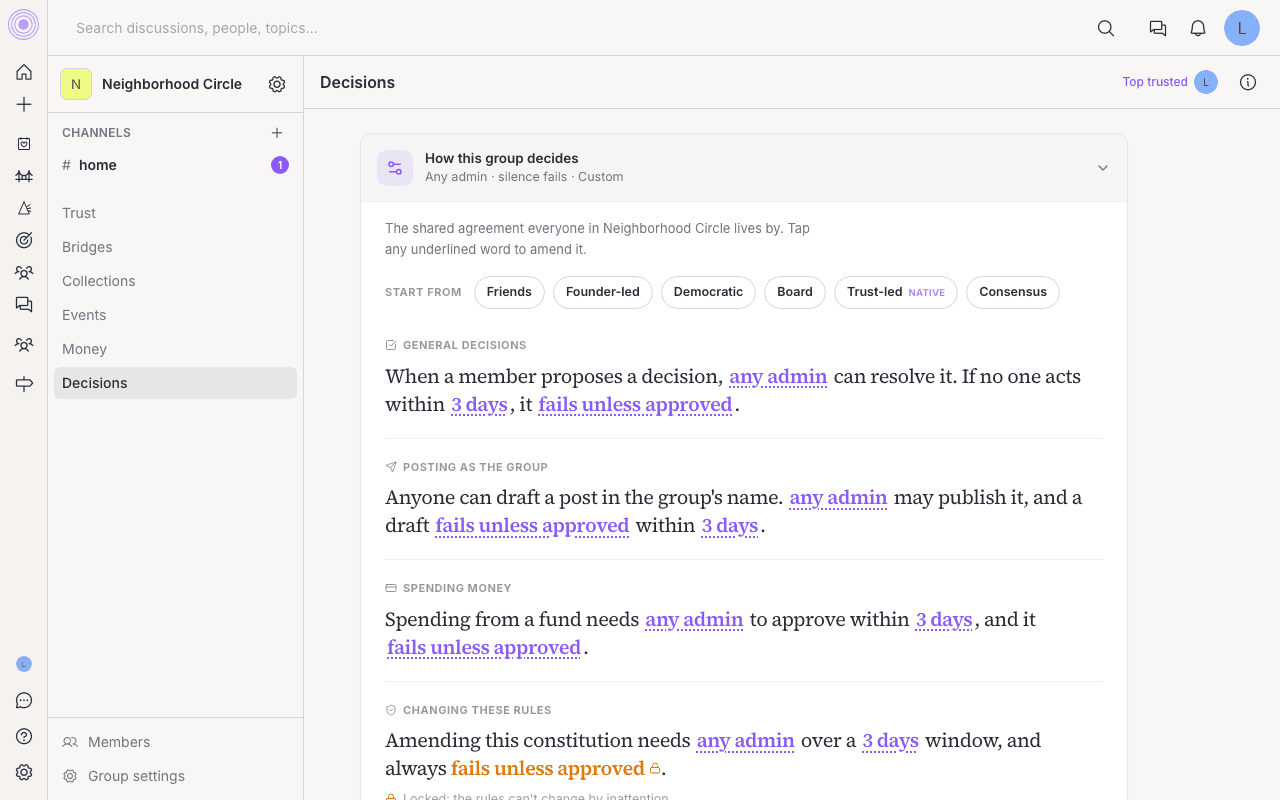The height and width of the screenshot is (800, 1280).
Task: Click the magnifier search icon in top bar
Action: point(1106,28)
